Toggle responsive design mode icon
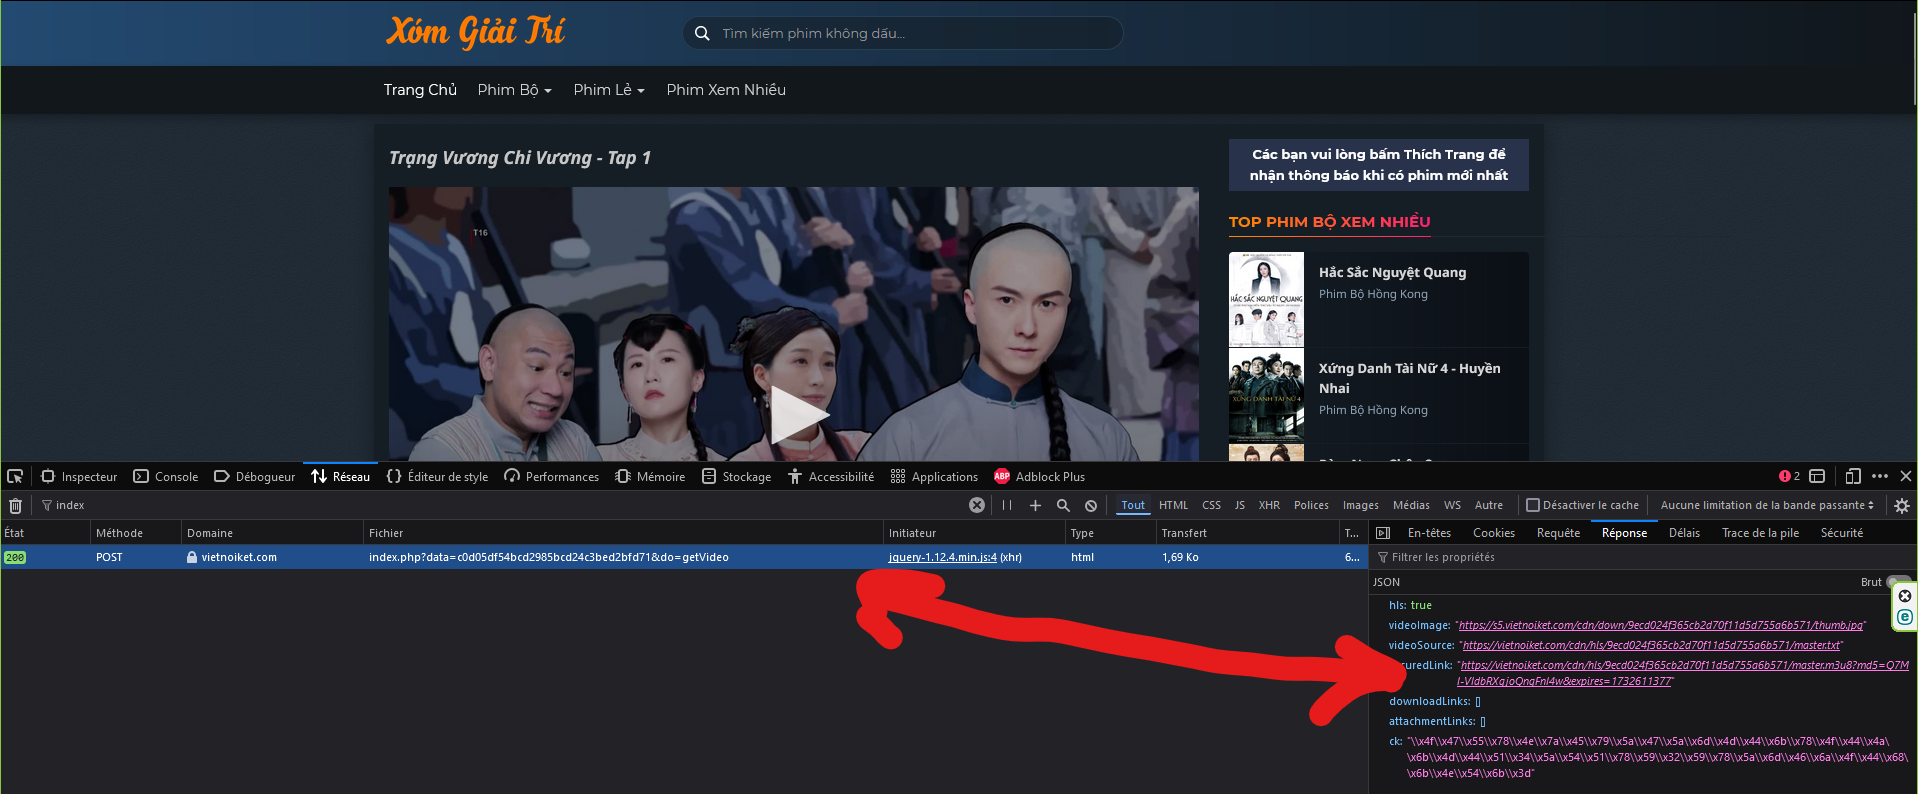The height and width of the screenshot is (794, 1918). pos(1853,477)
